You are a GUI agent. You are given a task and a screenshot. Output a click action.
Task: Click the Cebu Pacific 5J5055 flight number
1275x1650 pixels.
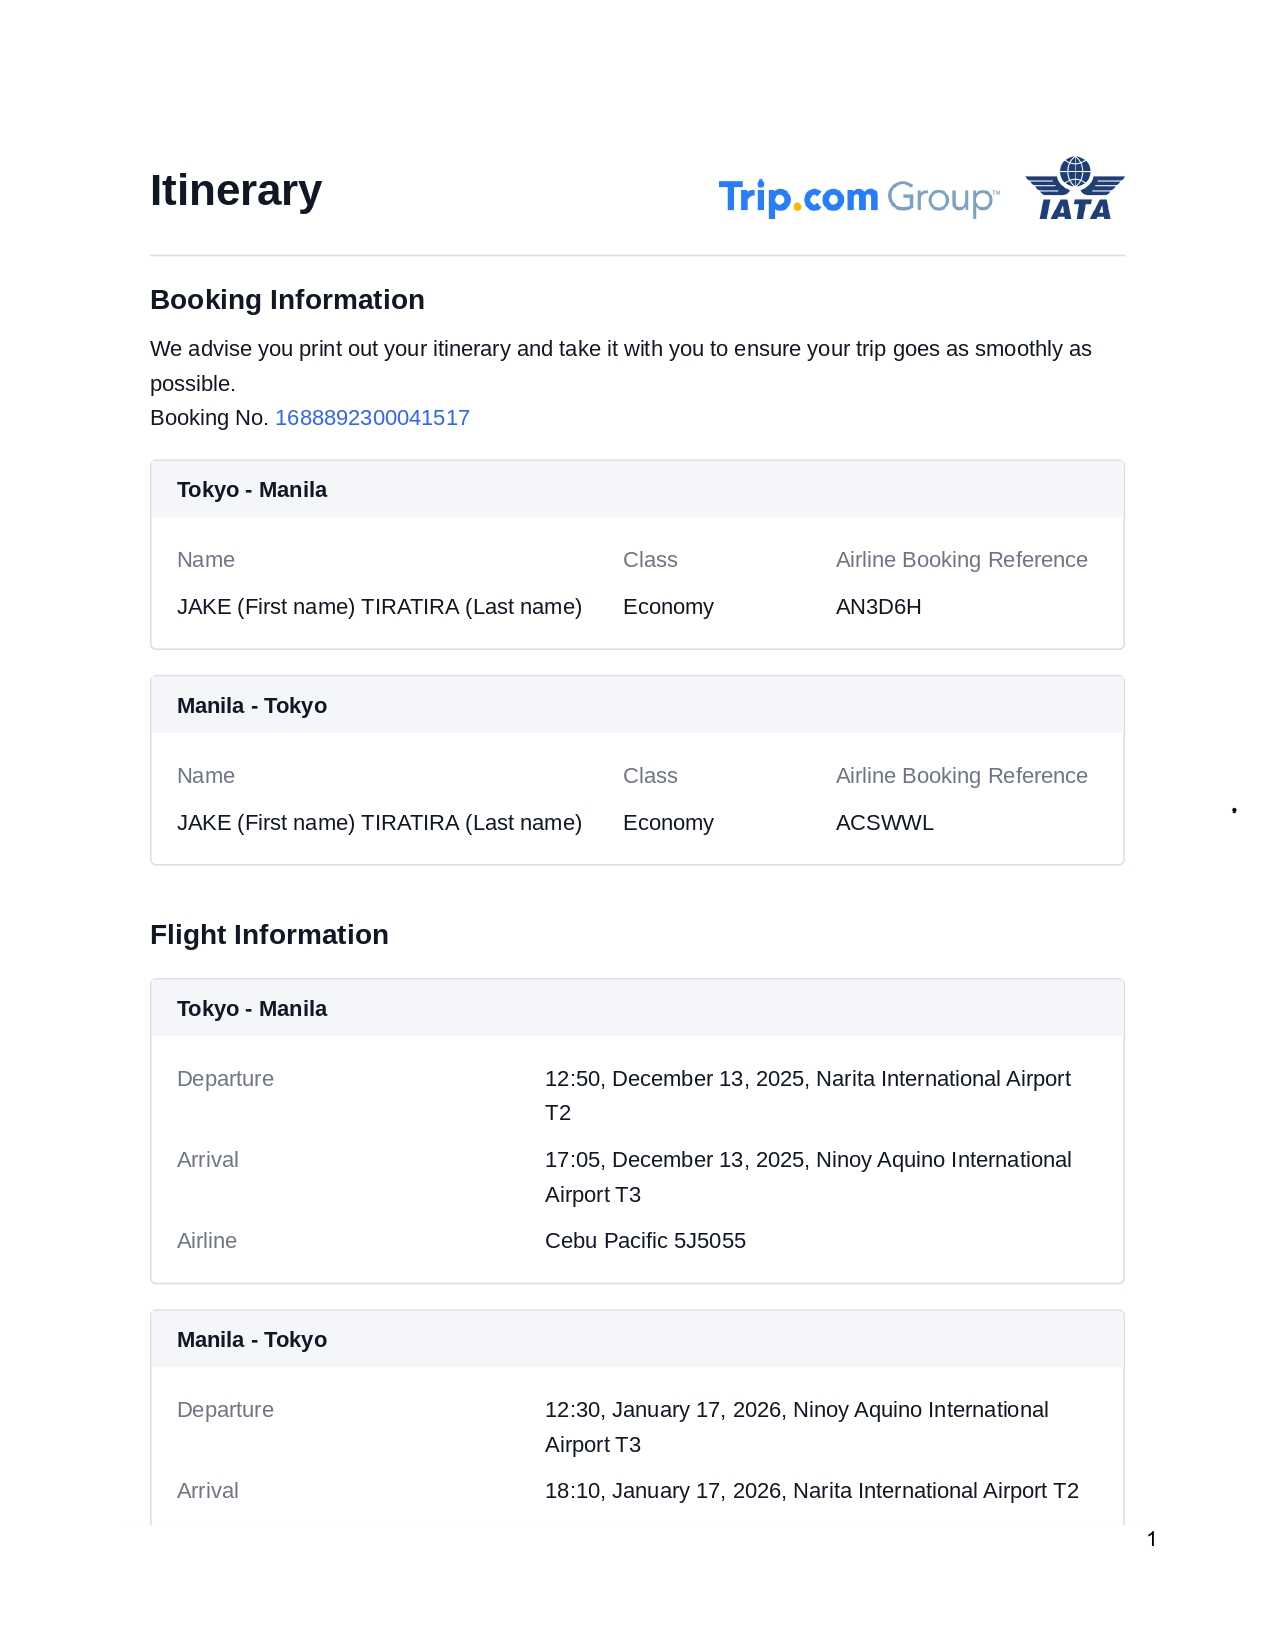[645, 1241]
